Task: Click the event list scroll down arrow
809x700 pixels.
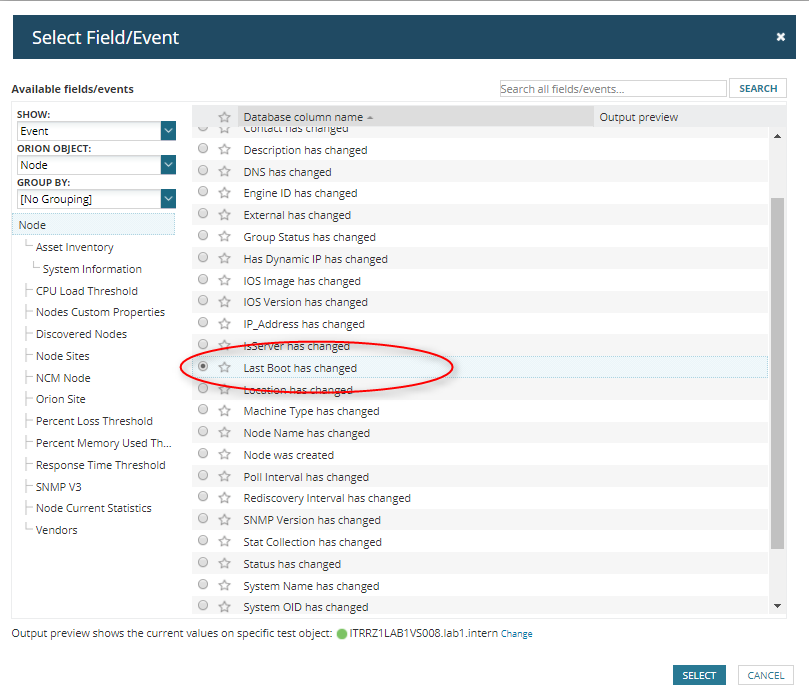Action: coord(777,606)
